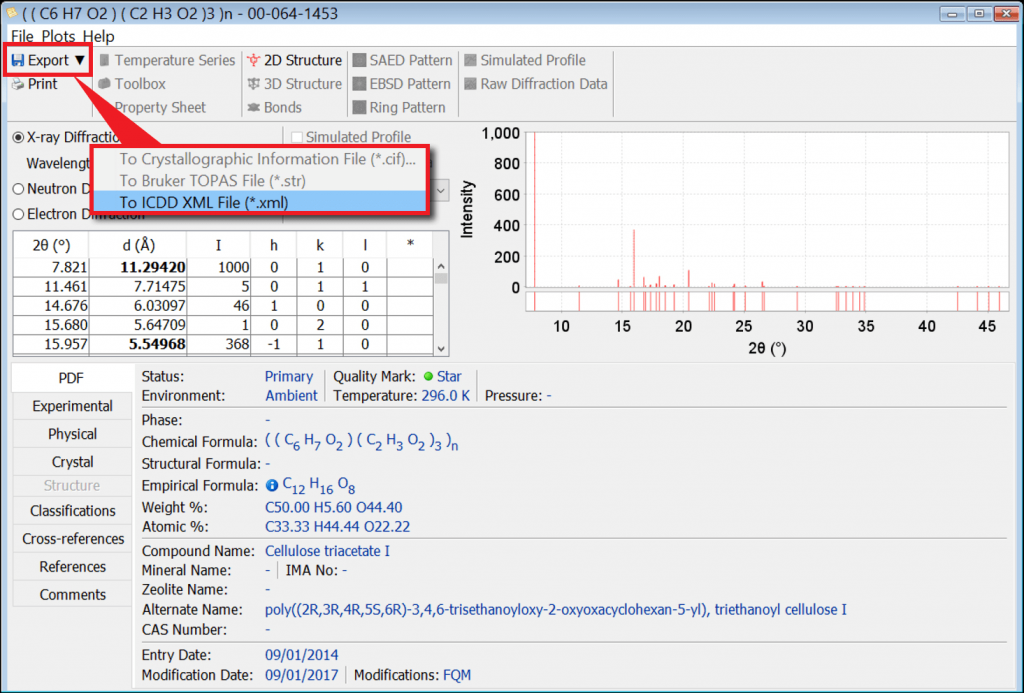Select the Neutron Diffraction radio button
This screenshot has width=1024, height=693.
[18, 189]
